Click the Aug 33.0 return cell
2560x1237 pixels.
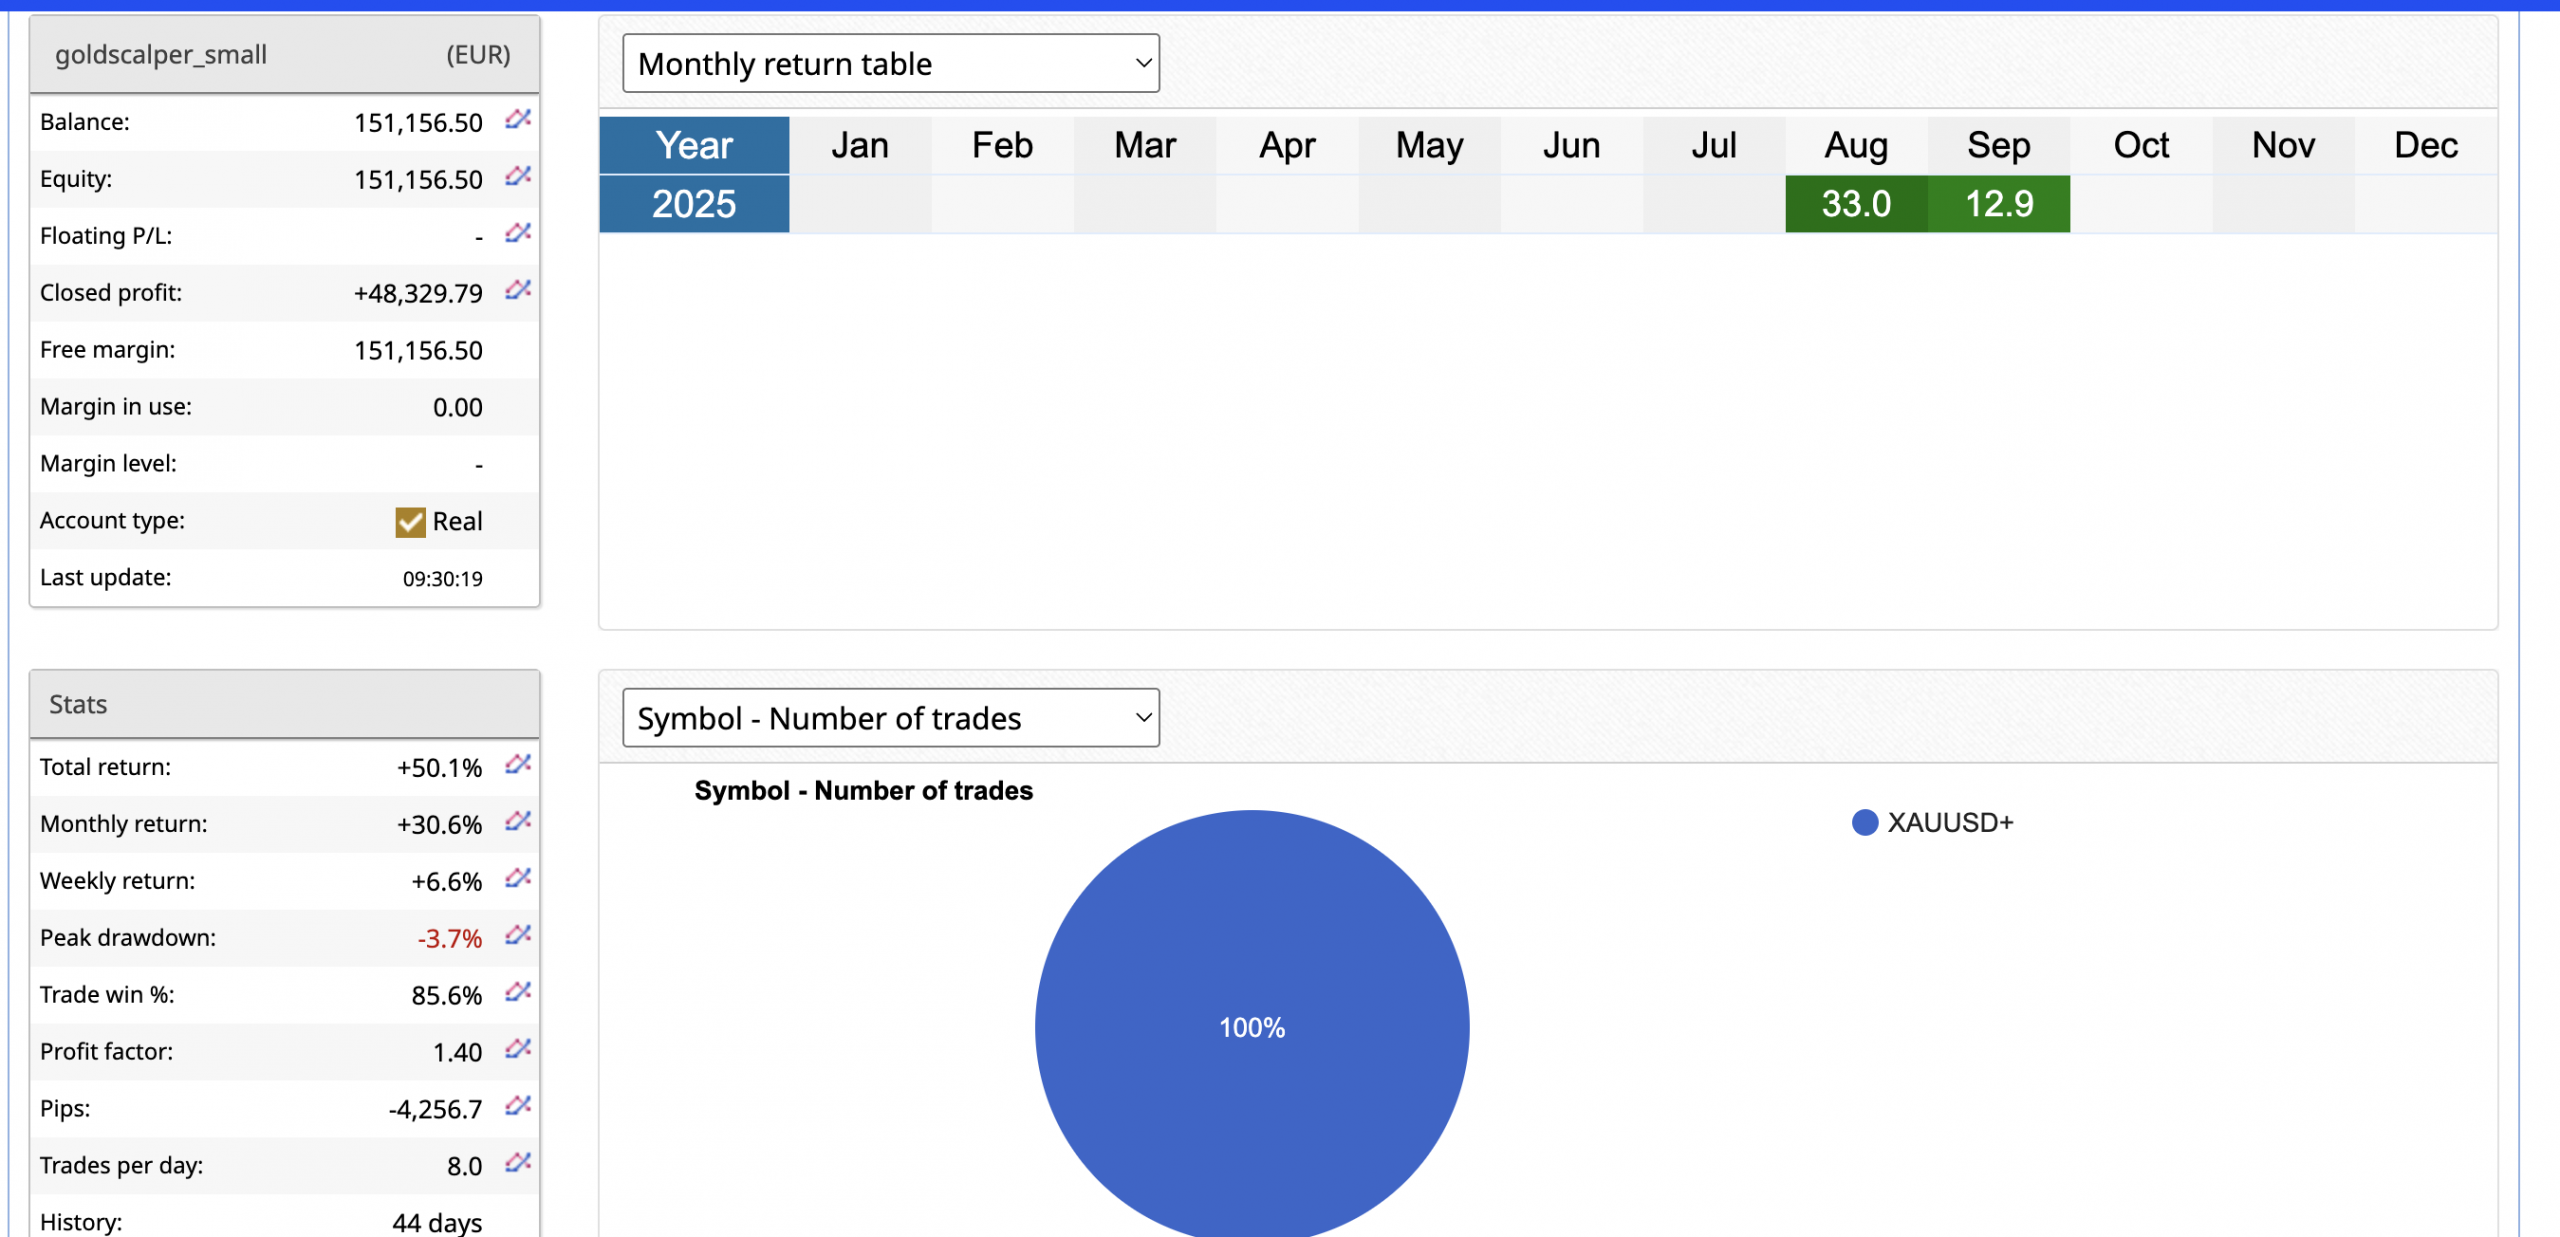pos(1856,204)
